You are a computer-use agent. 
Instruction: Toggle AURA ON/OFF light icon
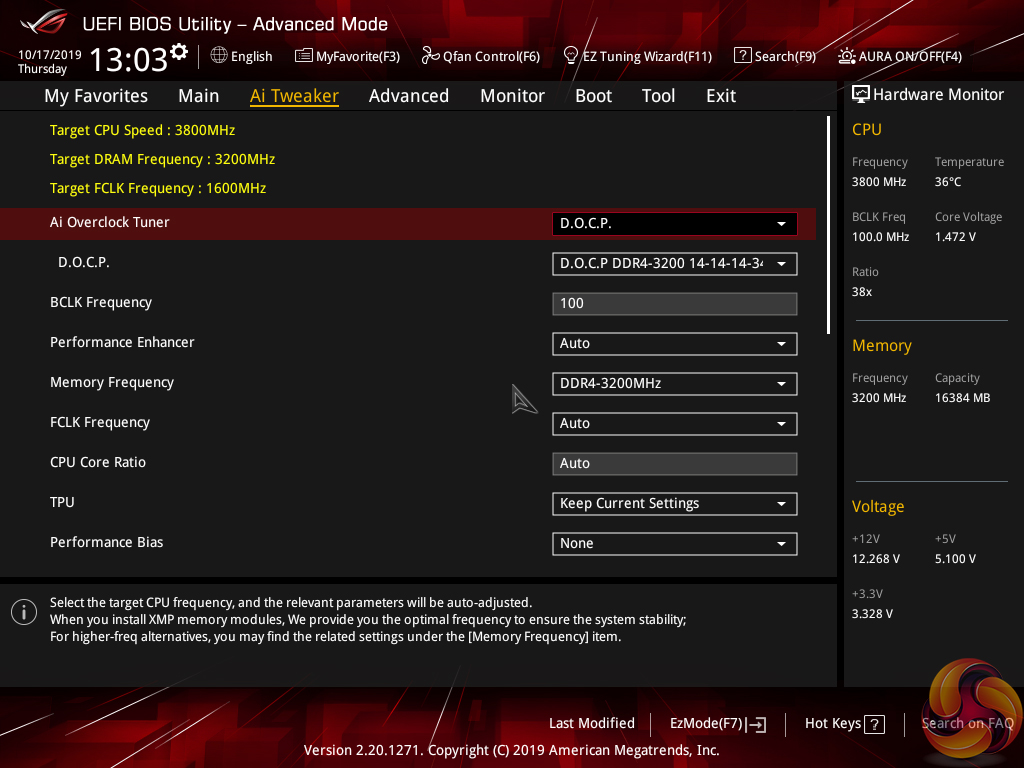coord(846,56)
